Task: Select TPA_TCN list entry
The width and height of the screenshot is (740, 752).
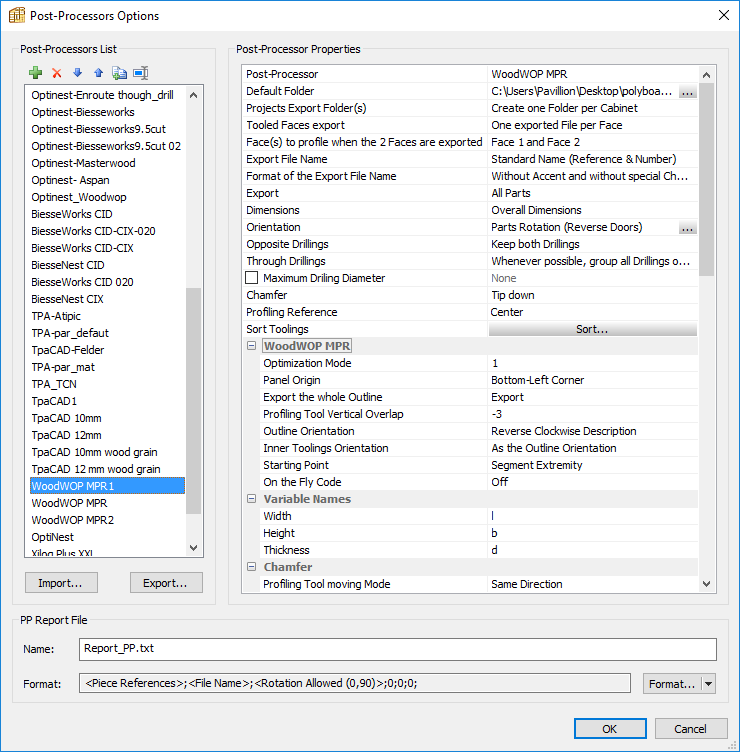Action: 54,384
